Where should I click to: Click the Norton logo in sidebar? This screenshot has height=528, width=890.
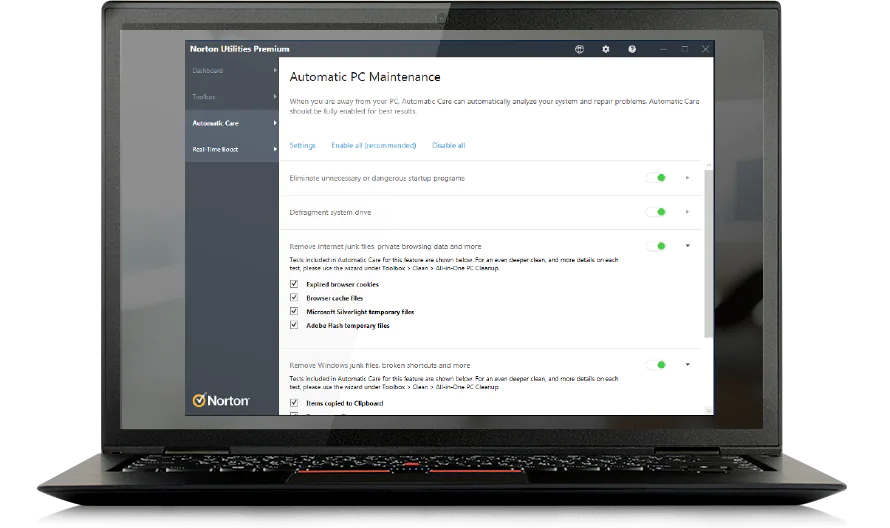point(221,400)
